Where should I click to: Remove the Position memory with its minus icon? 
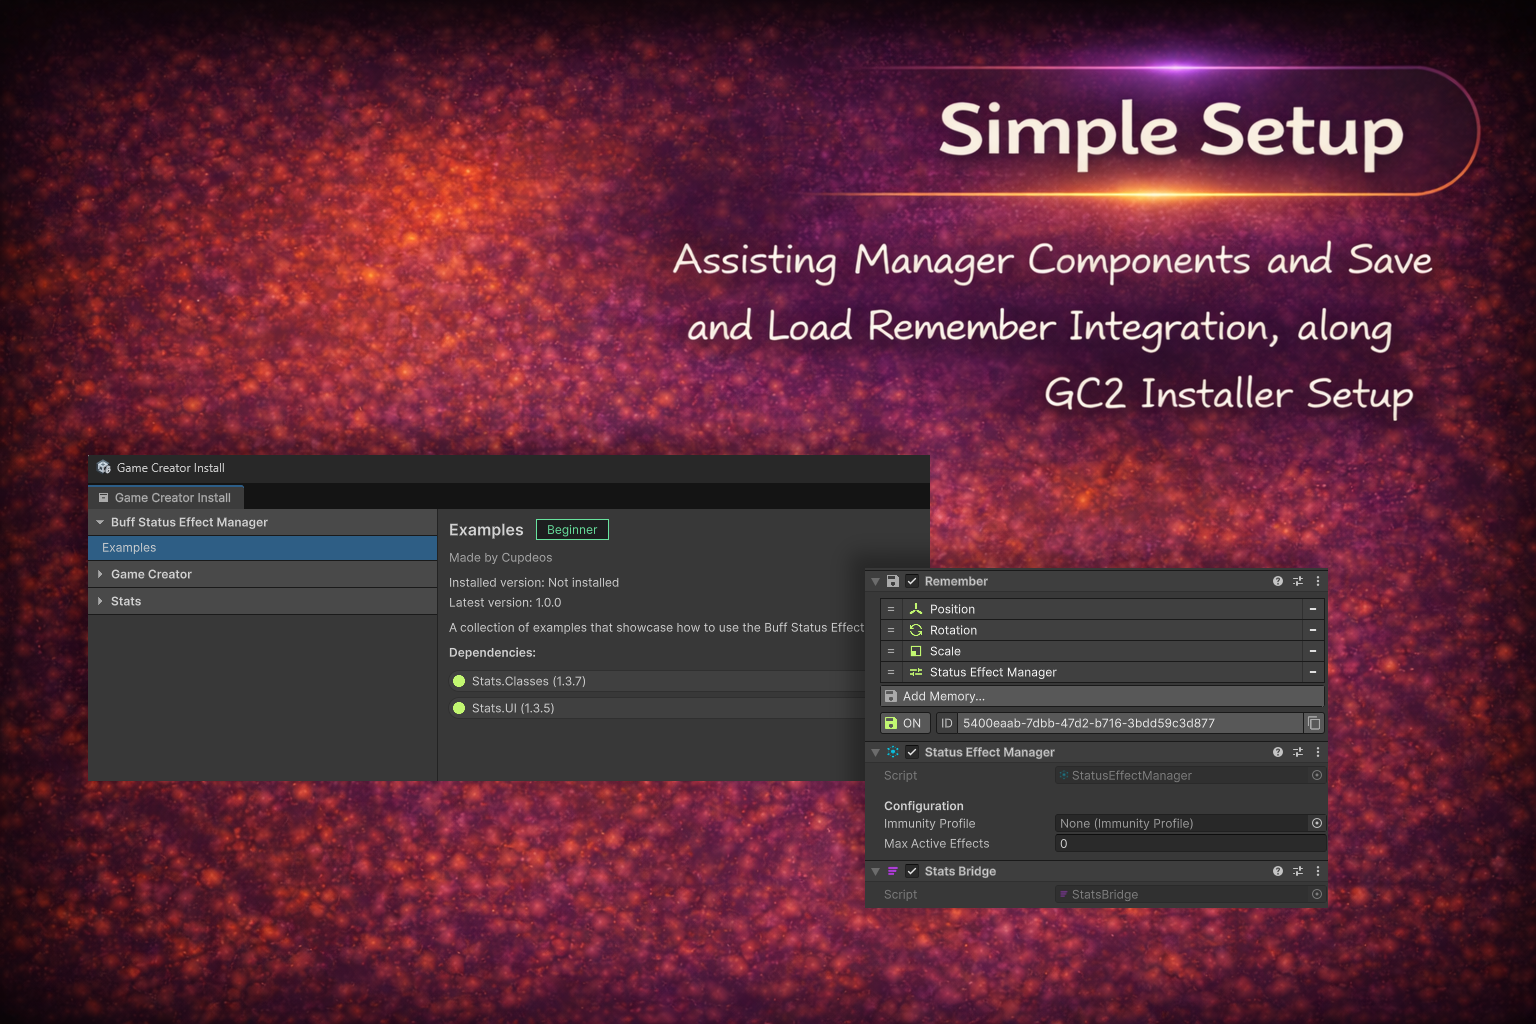point(1312,609)
